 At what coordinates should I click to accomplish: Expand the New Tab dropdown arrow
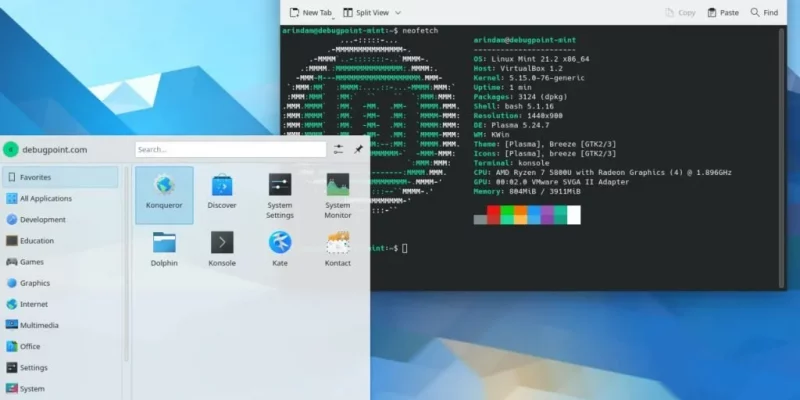(334, 17)
